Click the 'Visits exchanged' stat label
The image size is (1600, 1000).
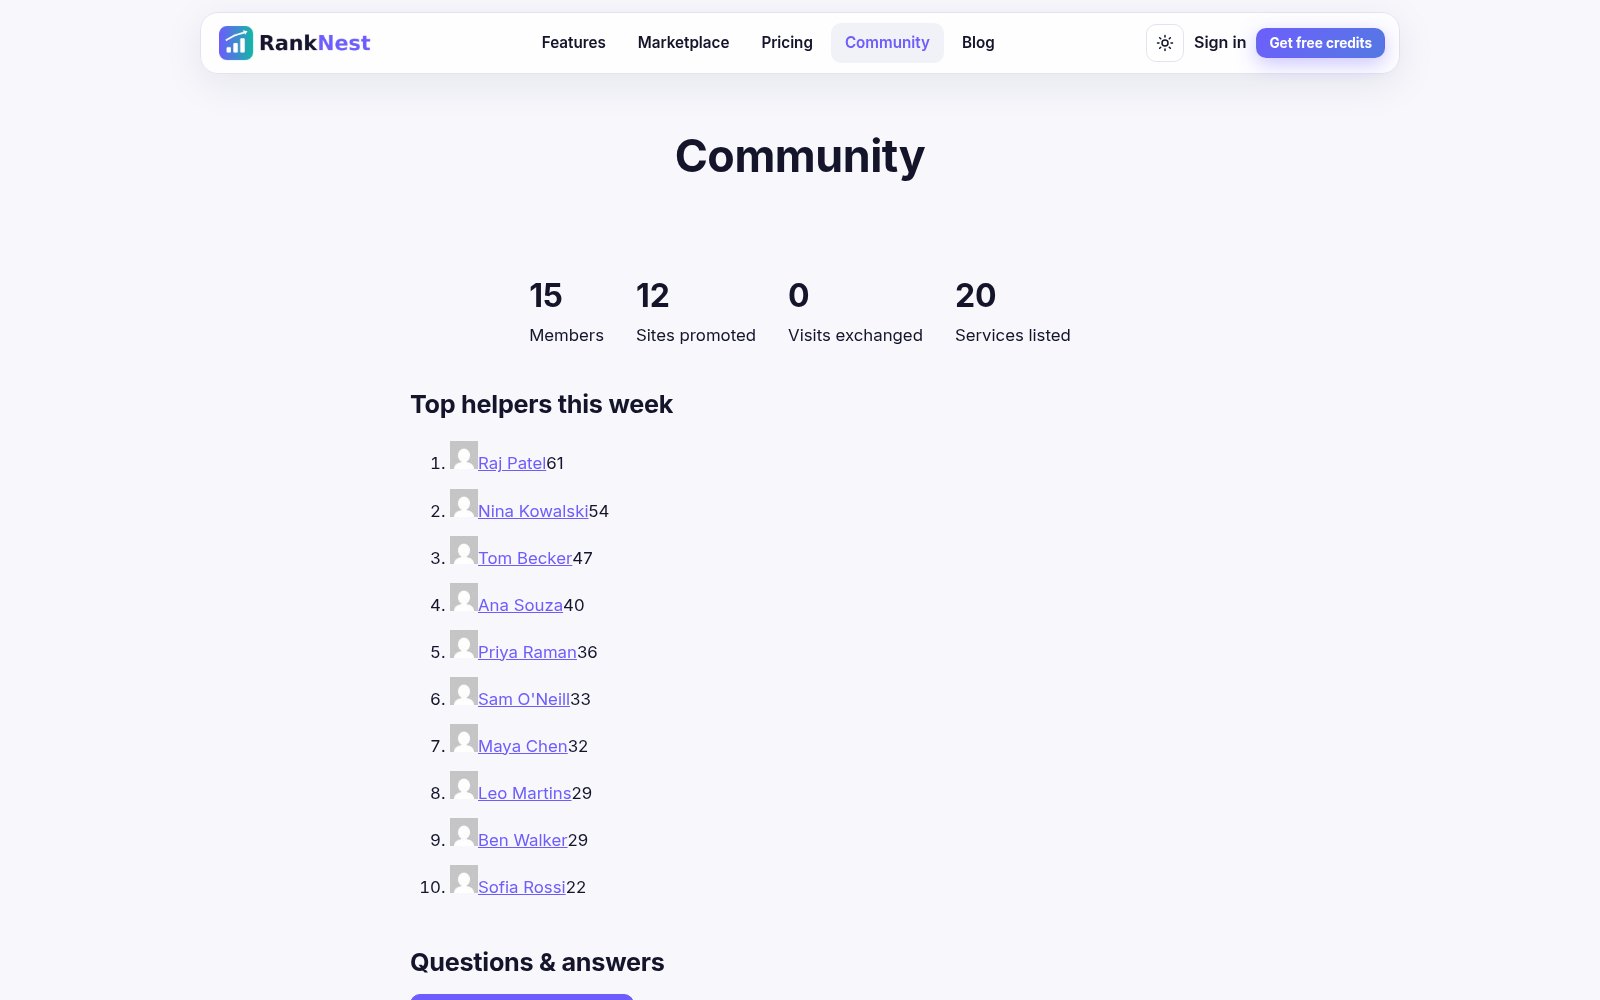pos(855,335)
